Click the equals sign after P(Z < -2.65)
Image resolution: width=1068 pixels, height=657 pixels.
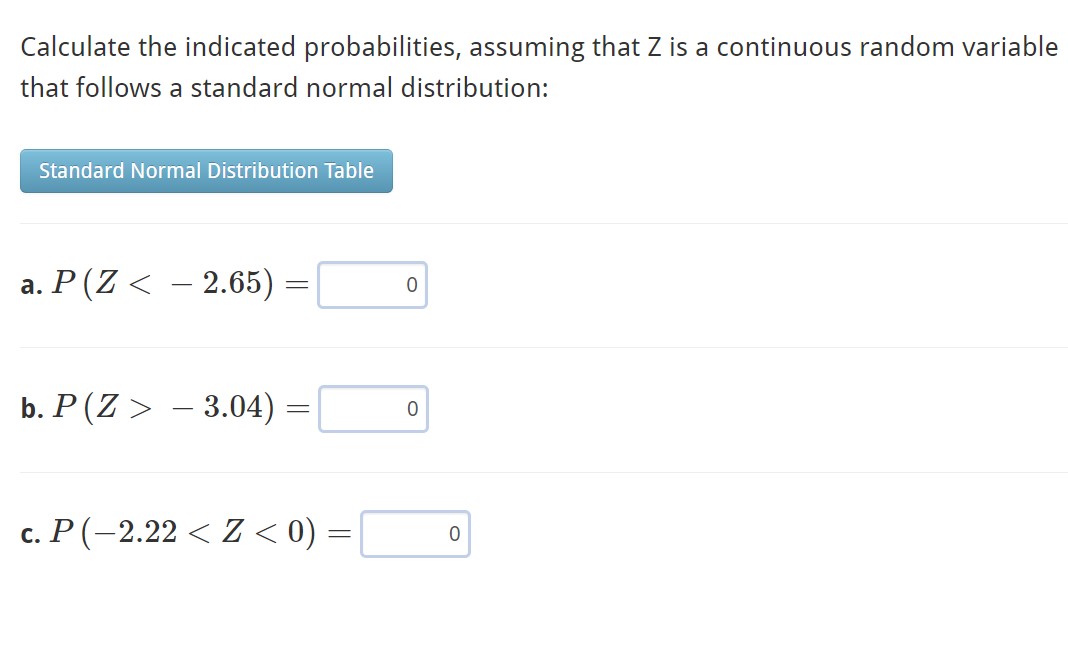pyautogui.click(x=298, y=283)
